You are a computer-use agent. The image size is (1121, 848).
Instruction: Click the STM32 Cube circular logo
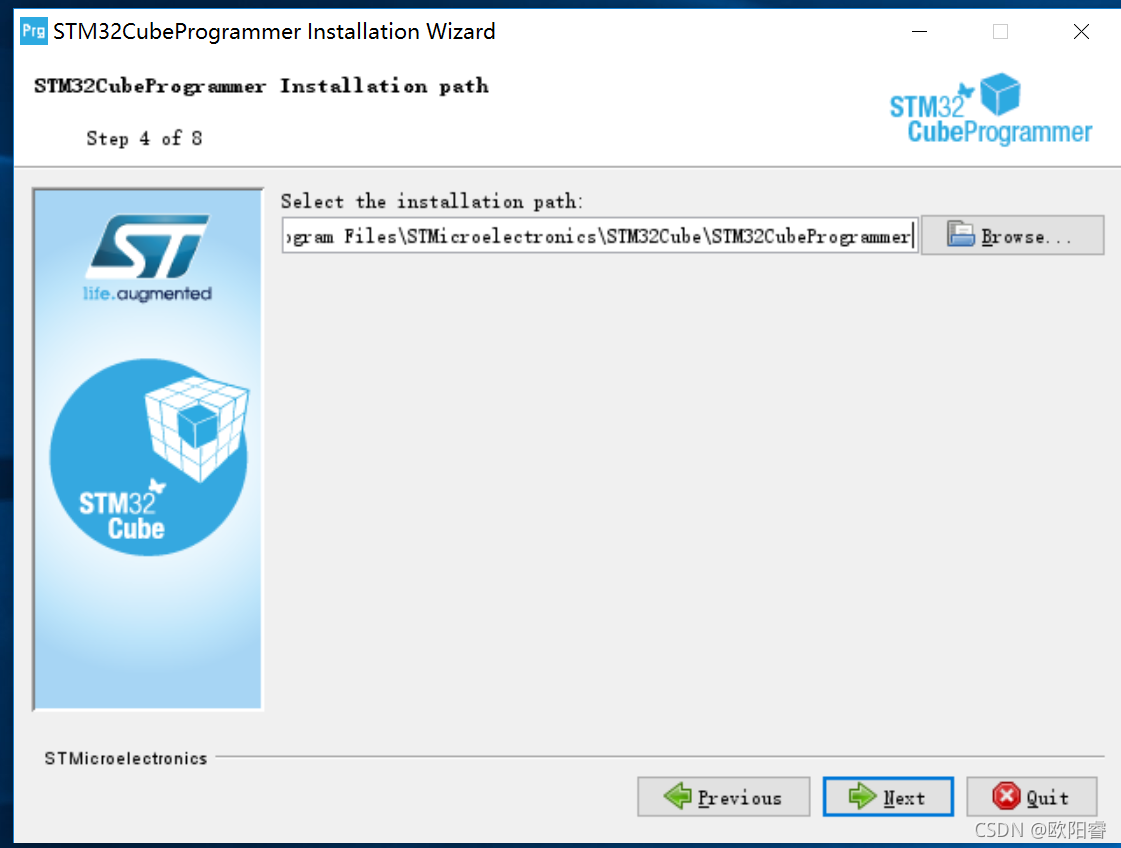pyautogui.click(x=149, y=457)
